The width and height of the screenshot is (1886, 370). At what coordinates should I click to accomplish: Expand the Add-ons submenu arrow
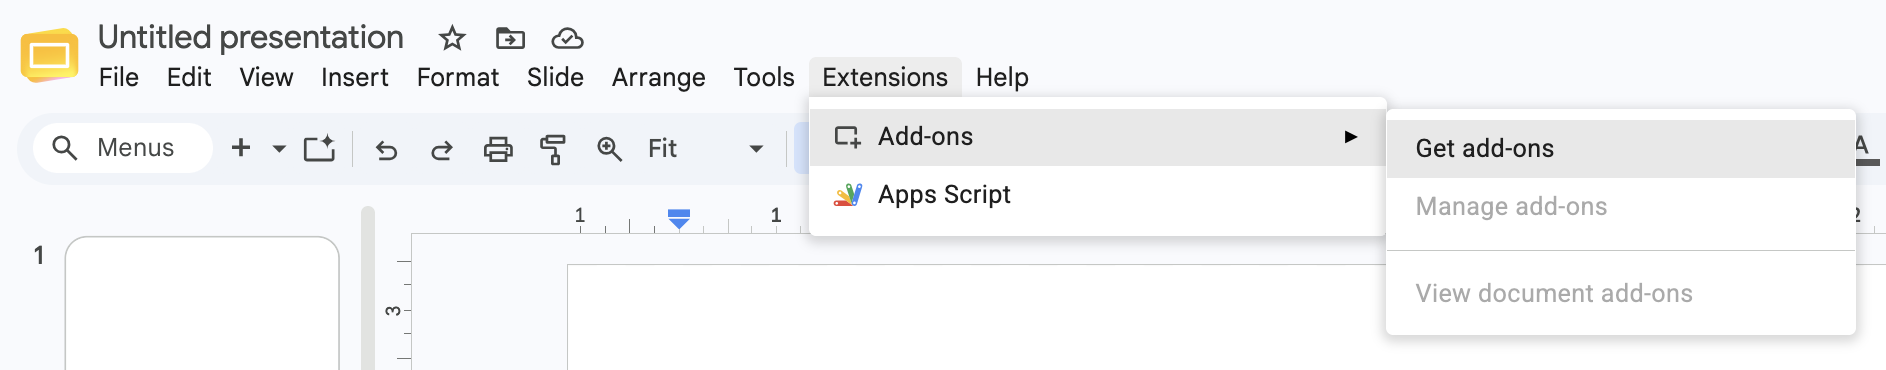click(1351, 137)
